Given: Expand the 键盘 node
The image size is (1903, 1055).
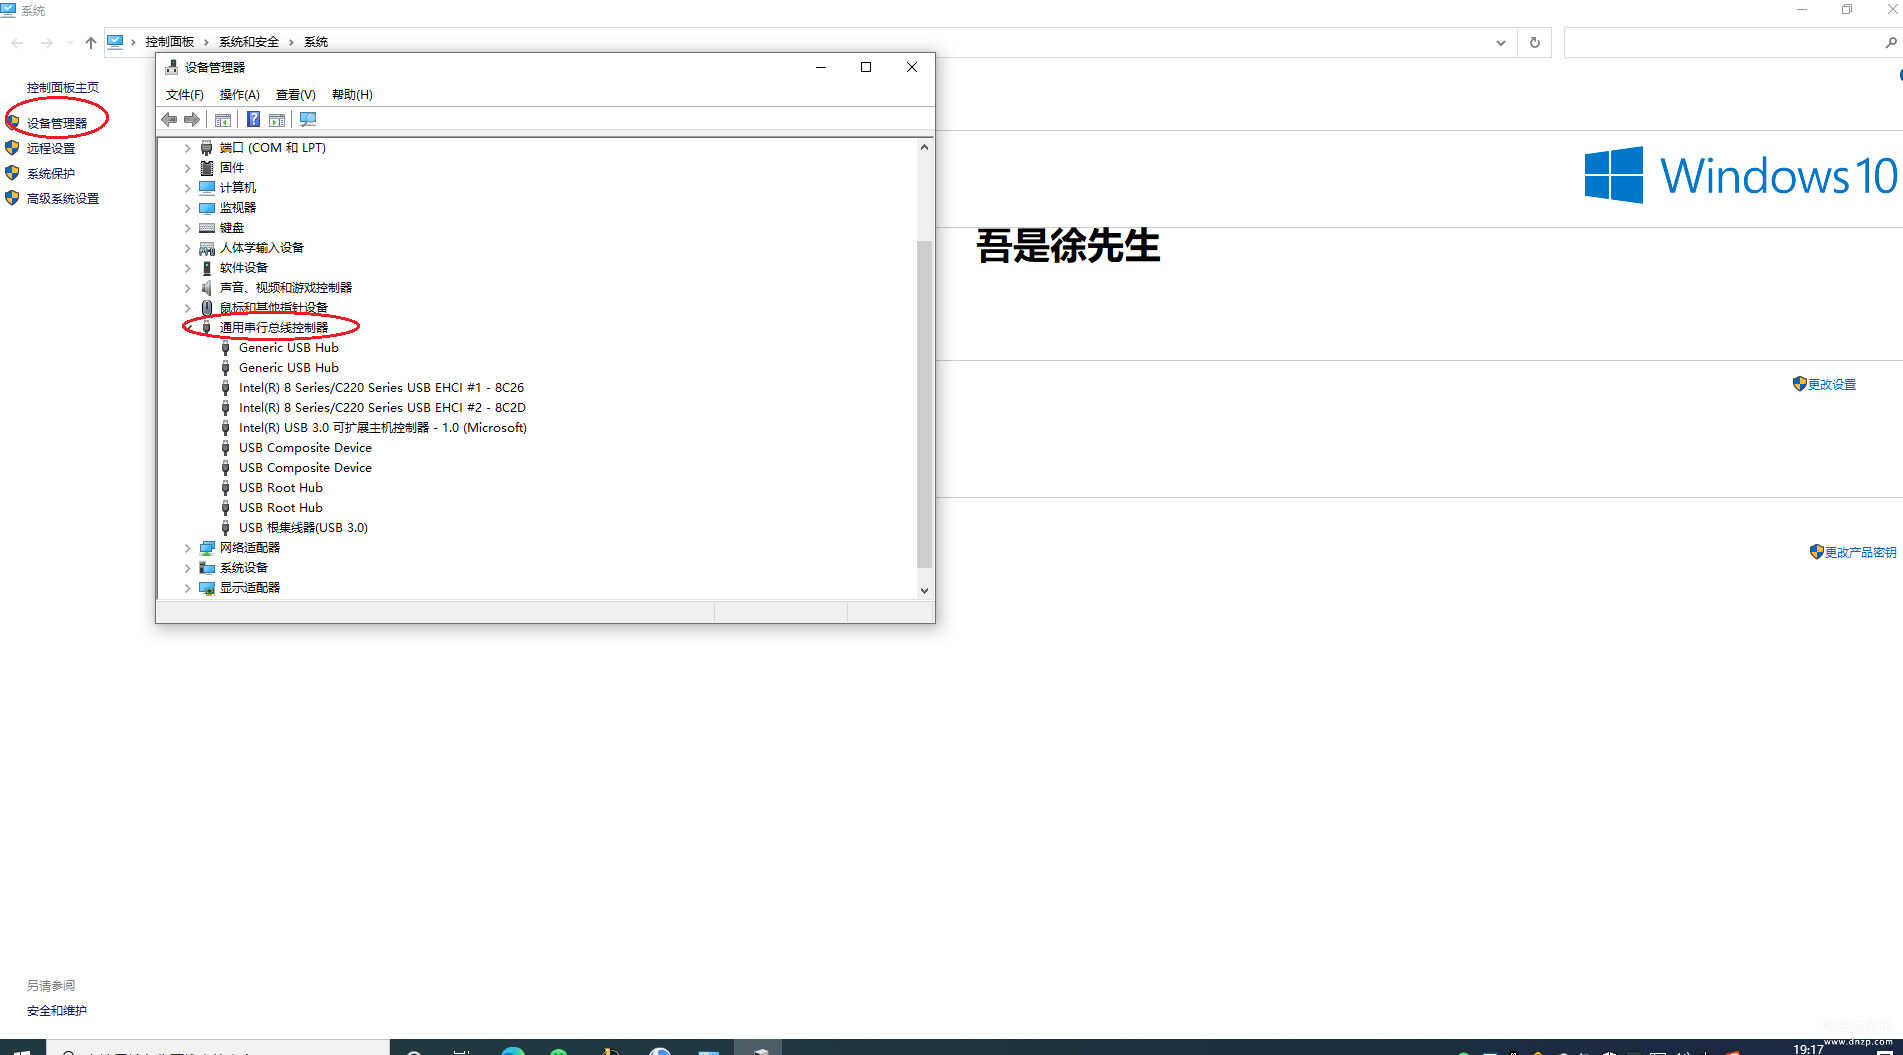Looking at the screenshot, I should pyautogui.click(x=187, y=228).
